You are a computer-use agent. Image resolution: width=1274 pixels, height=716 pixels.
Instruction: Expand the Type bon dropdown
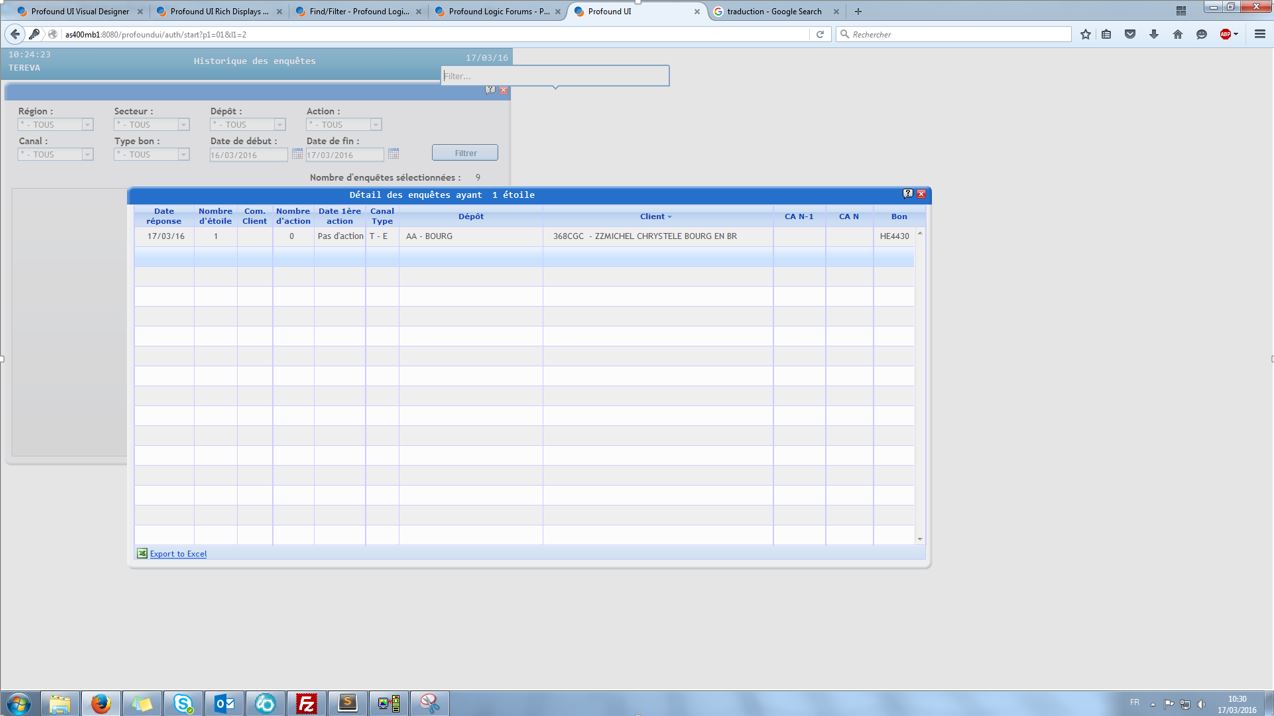point(183,154)
